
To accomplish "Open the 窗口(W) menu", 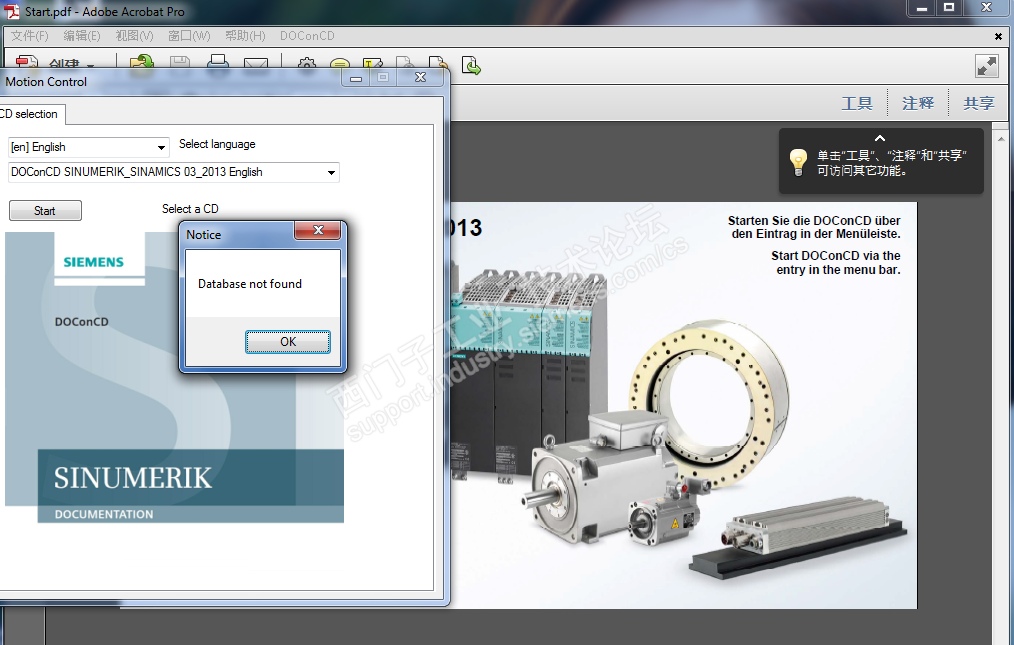I will pos(189,36).
